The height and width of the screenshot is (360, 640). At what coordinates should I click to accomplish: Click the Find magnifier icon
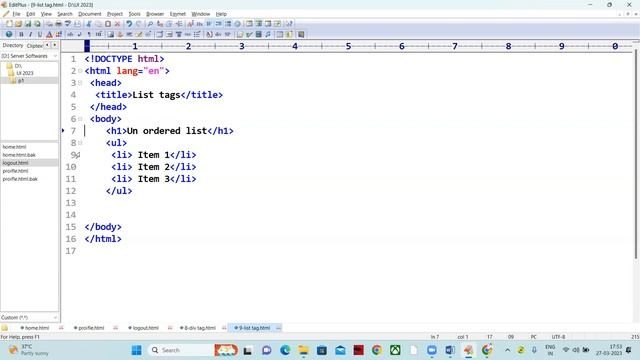pyautogui.click(x=150, y=24)
